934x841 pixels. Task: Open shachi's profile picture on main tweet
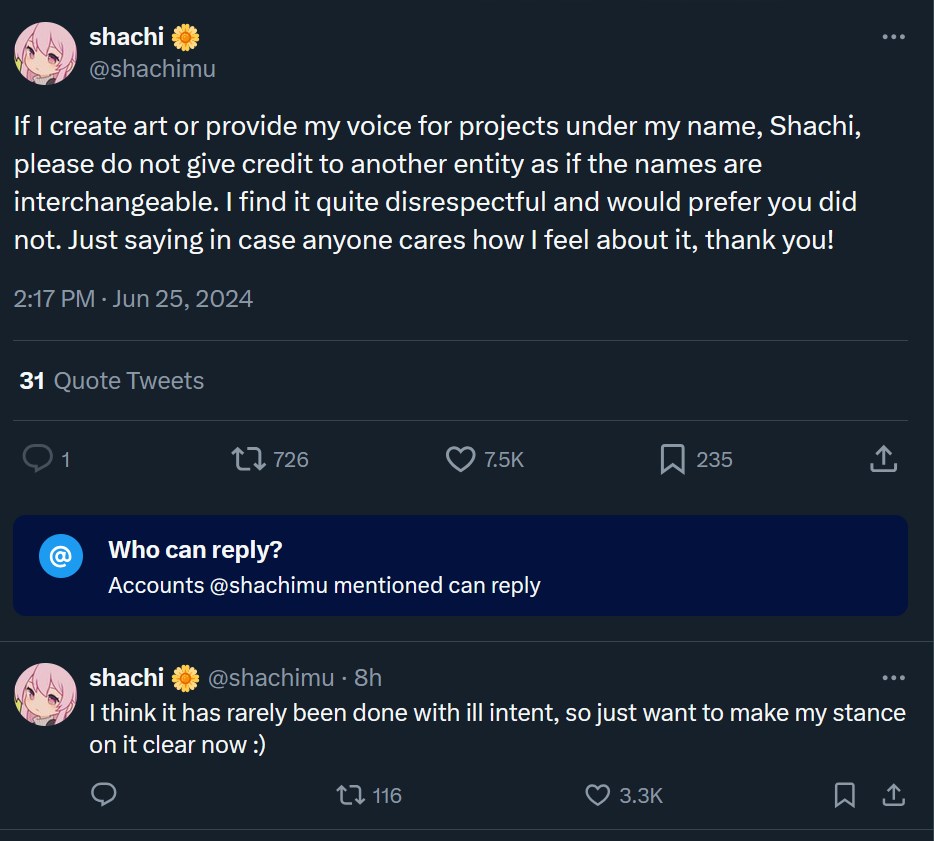[45, 53]
